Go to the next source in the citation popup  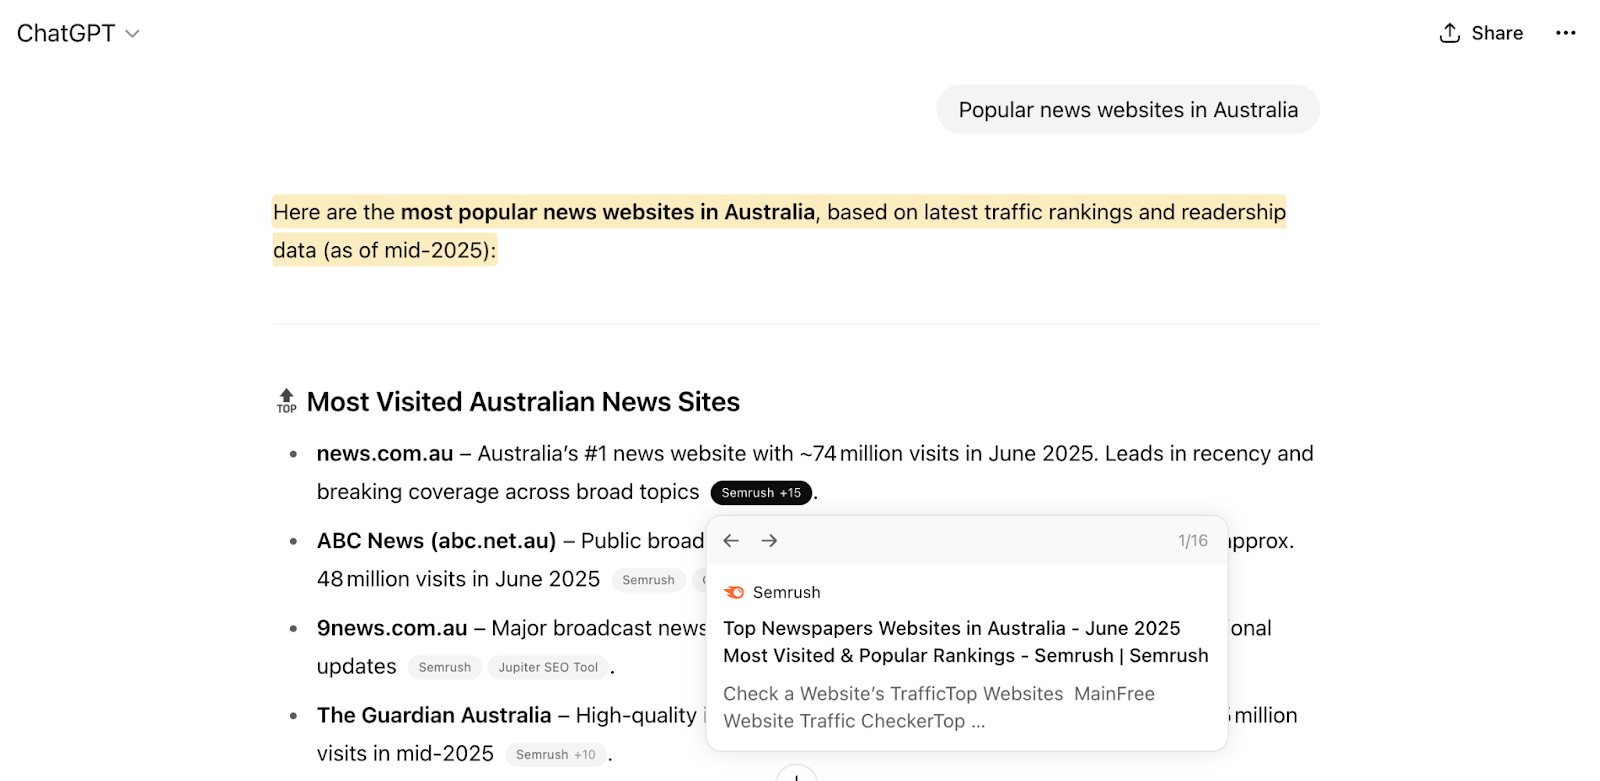pos(769,541)
